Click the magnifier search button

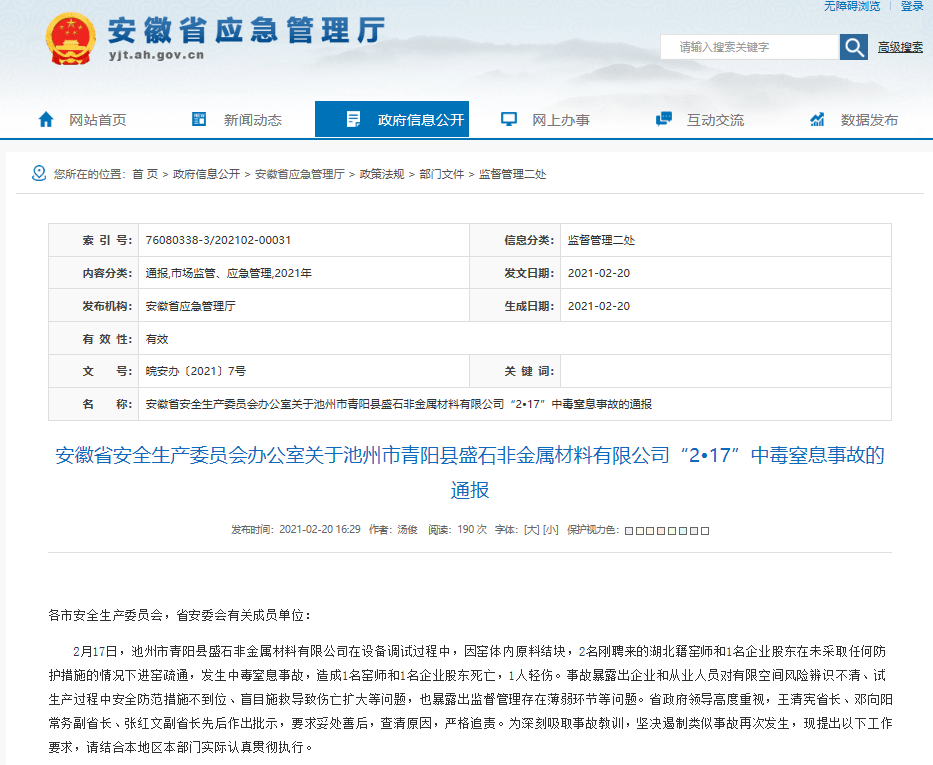click(854, 47)
